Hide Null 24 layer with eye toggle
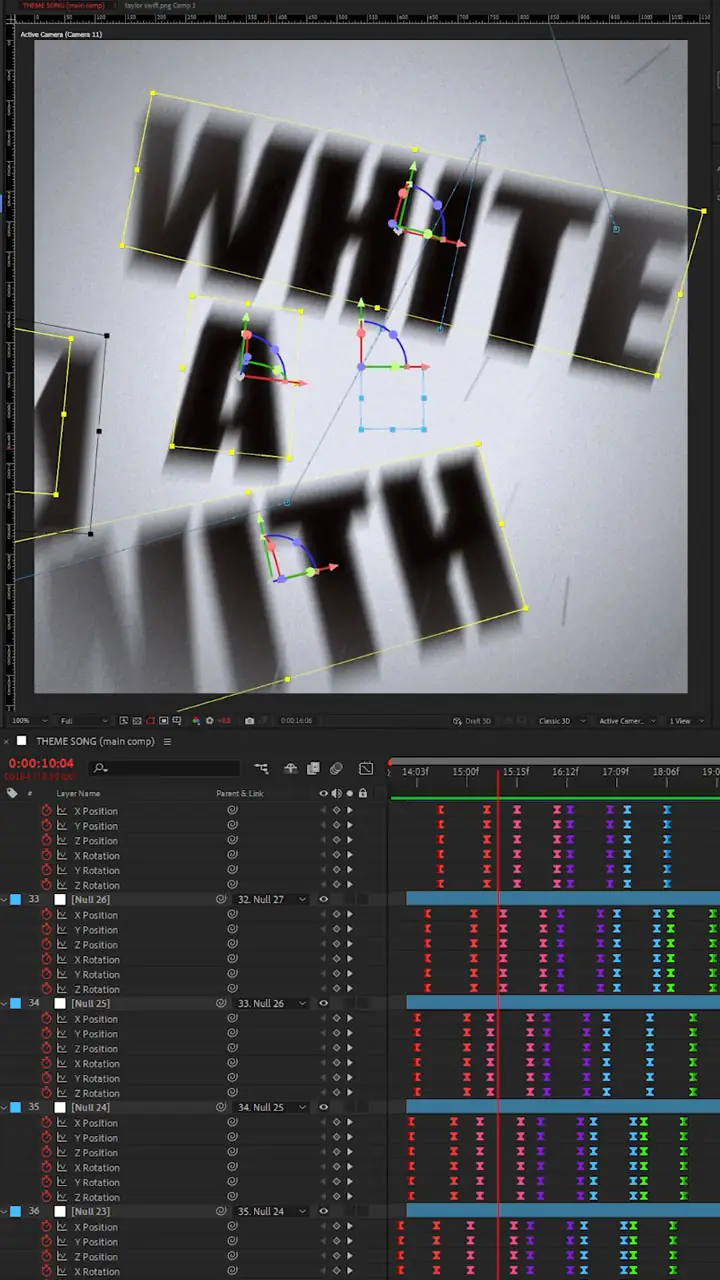 (323, 1108)
